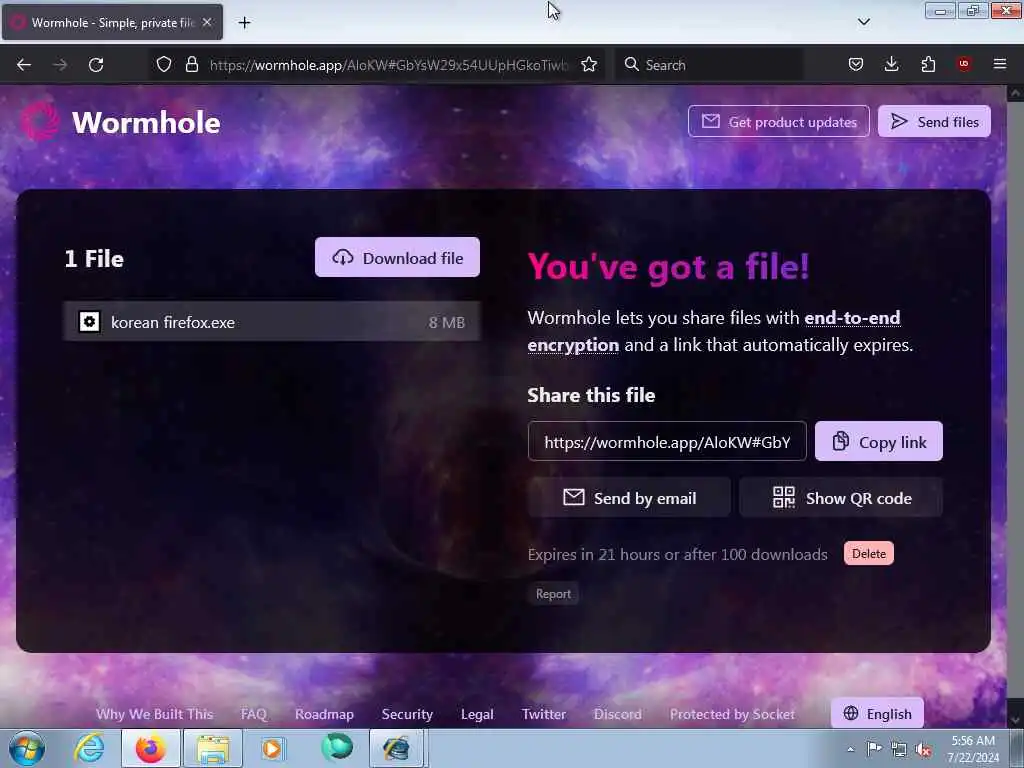Click Send by email button

(629, 498)
